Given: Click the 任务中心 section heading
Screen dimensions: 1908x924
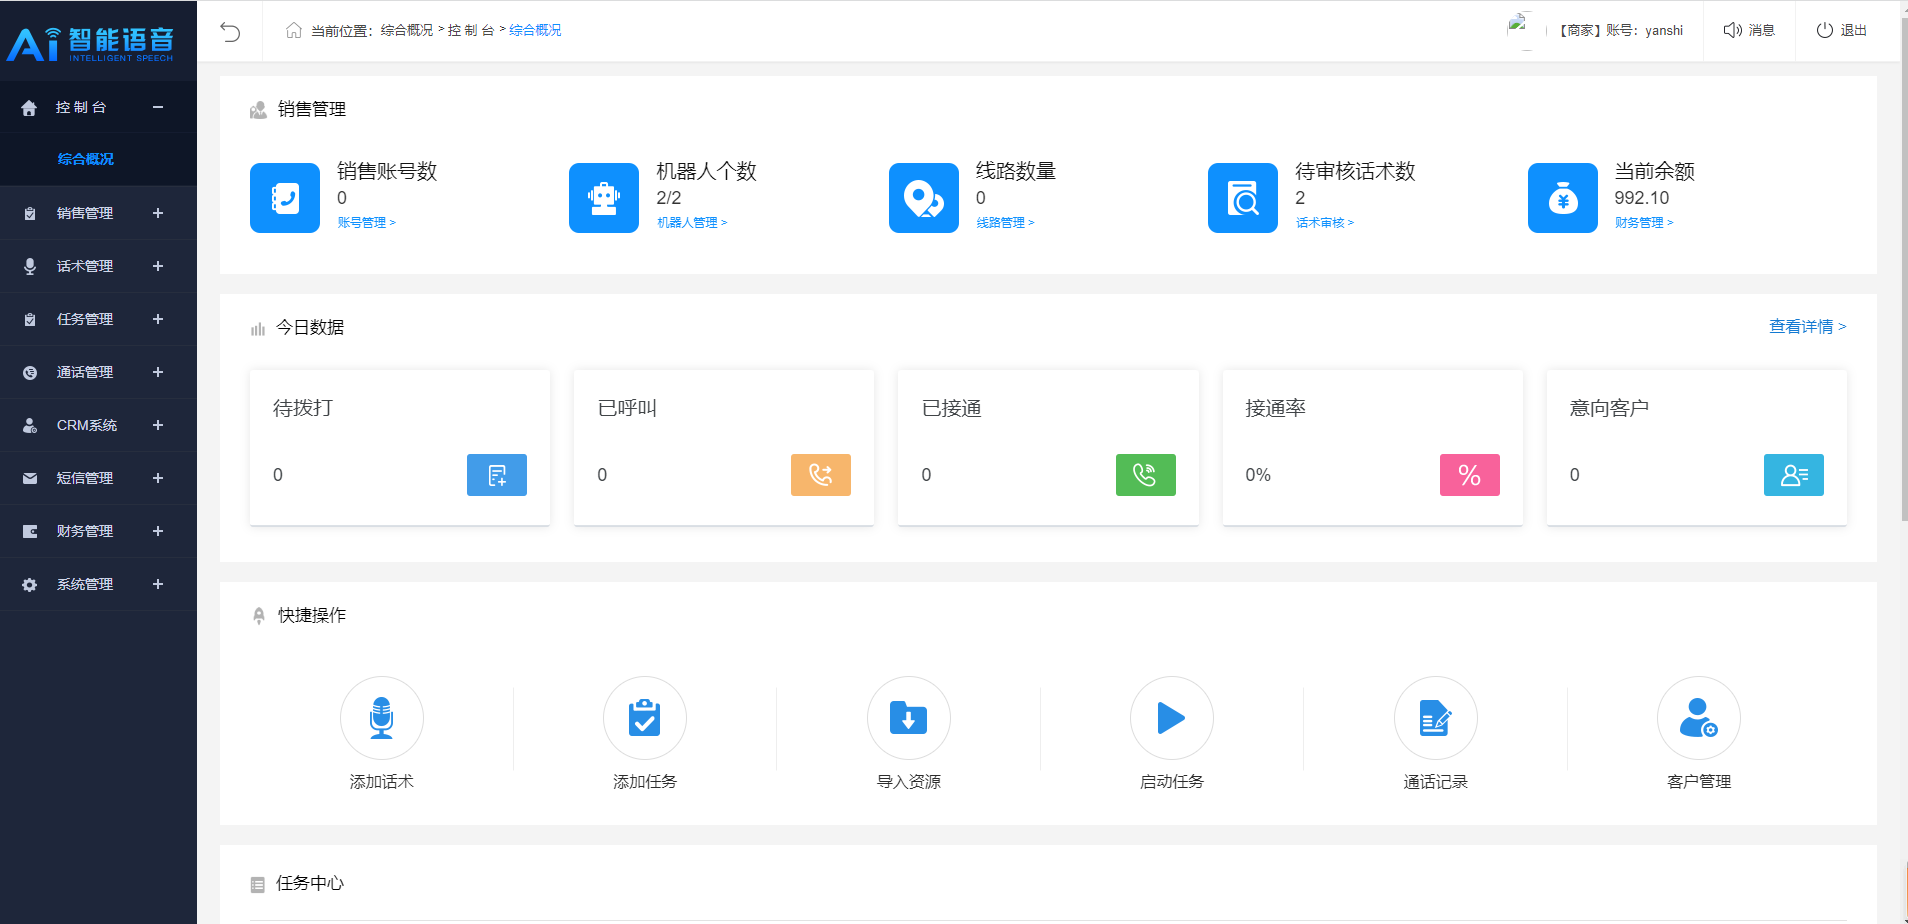Looking at the screenshot, I should [x=310, y=883].
